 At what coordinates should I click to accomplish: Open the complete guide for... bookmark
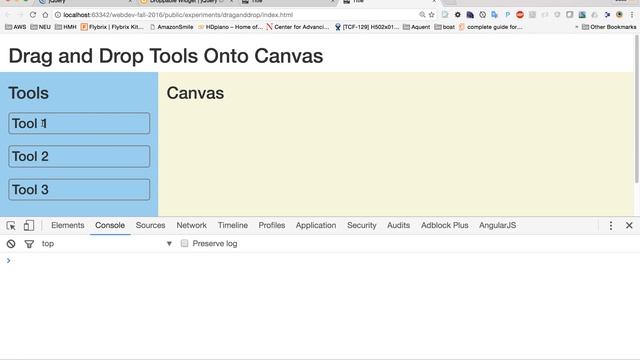[490, 27]
